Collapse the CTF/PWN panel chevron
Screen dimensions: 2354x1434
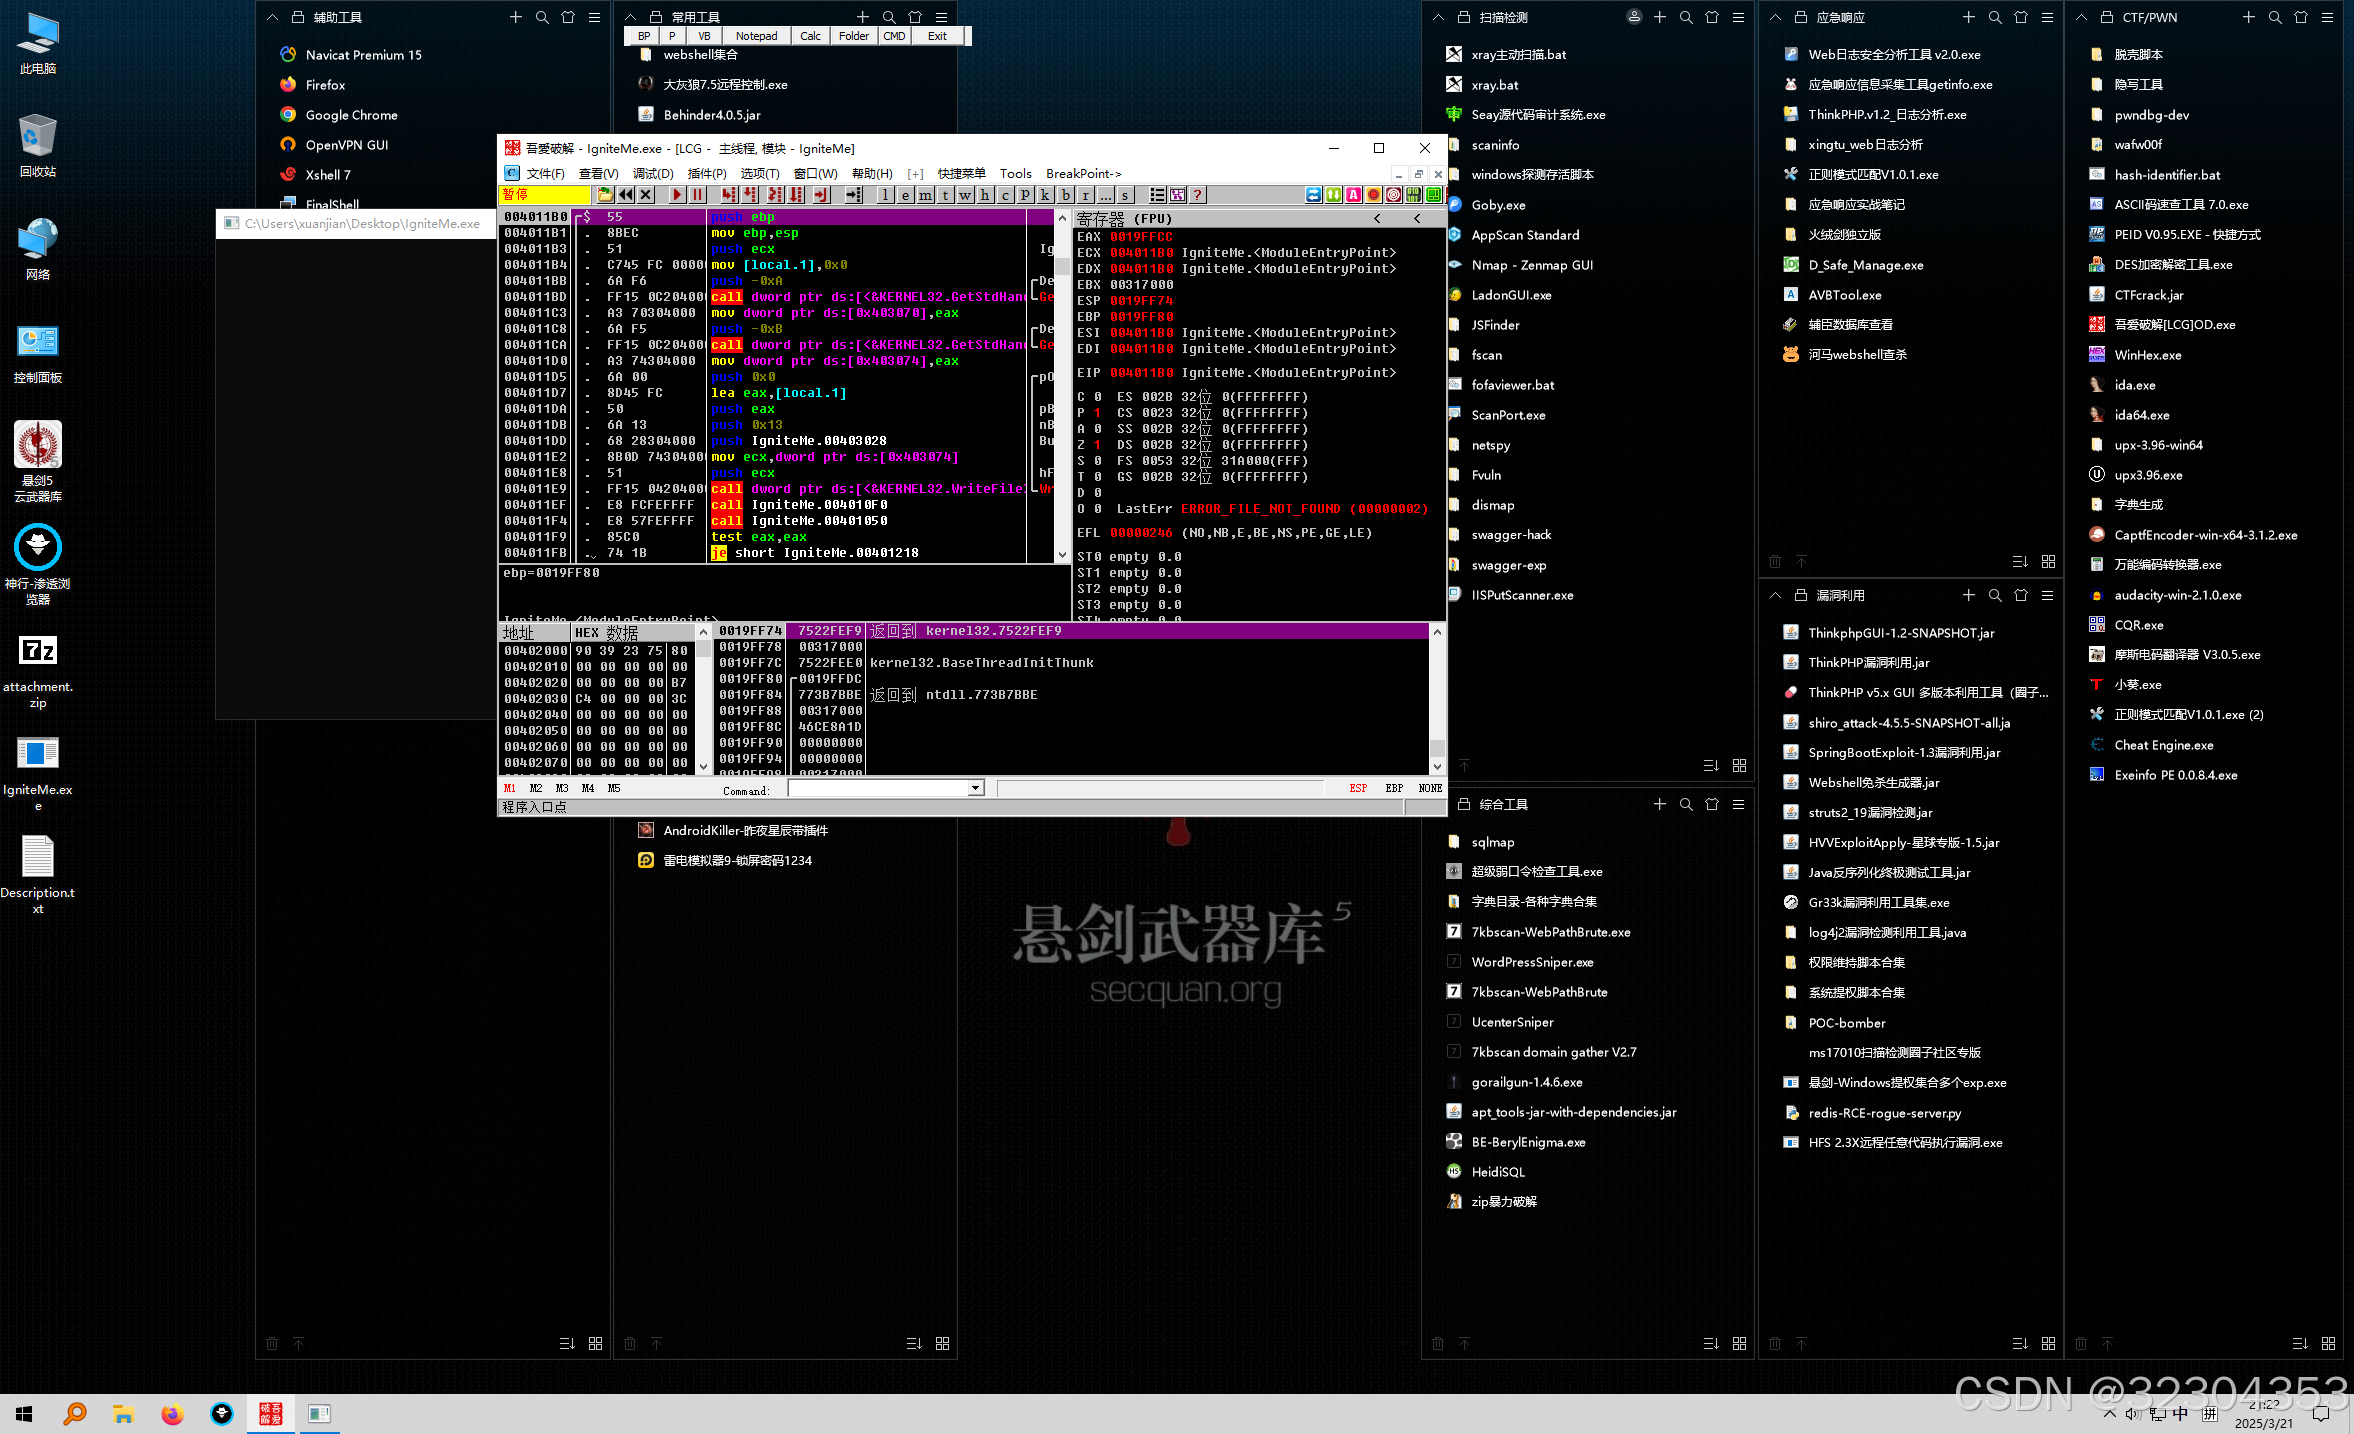pos(2081,17)
